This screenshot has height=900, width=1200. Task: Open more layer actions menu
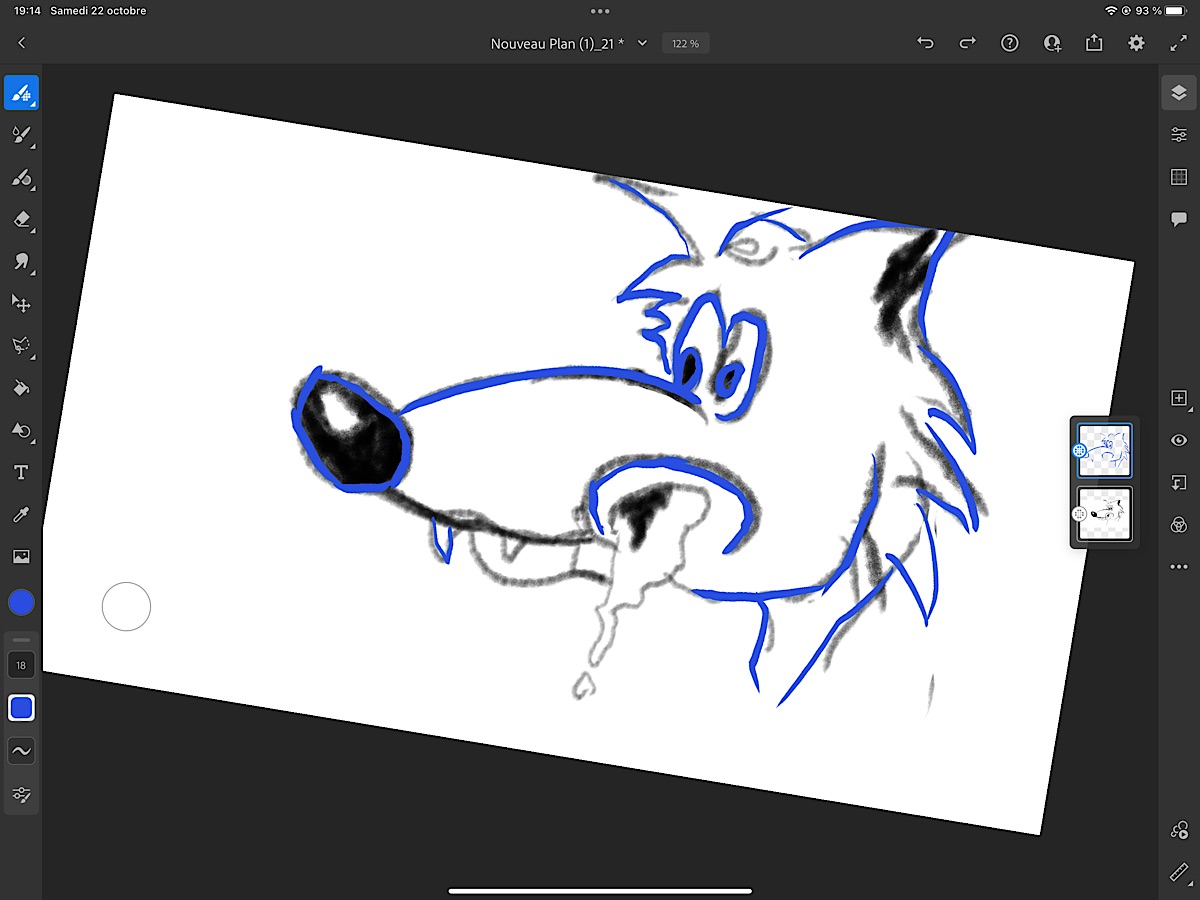1178,567
